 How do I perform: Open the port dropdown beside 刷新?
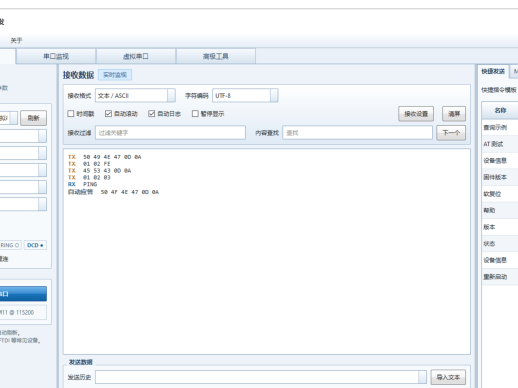8,118
